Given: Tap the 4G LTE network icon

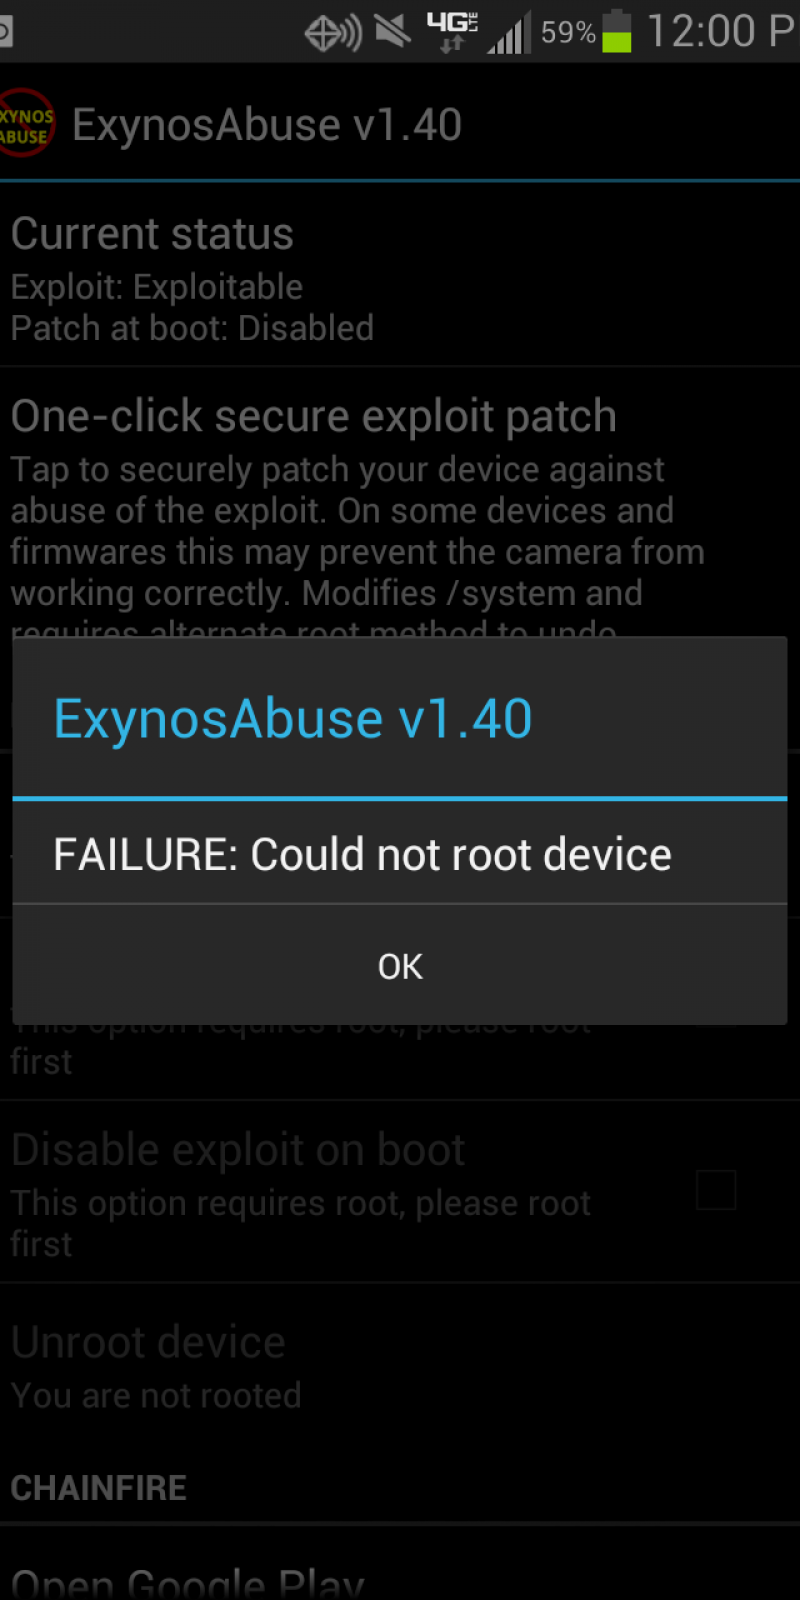Looking at the screenshot, I should click(x=452, y=32).
